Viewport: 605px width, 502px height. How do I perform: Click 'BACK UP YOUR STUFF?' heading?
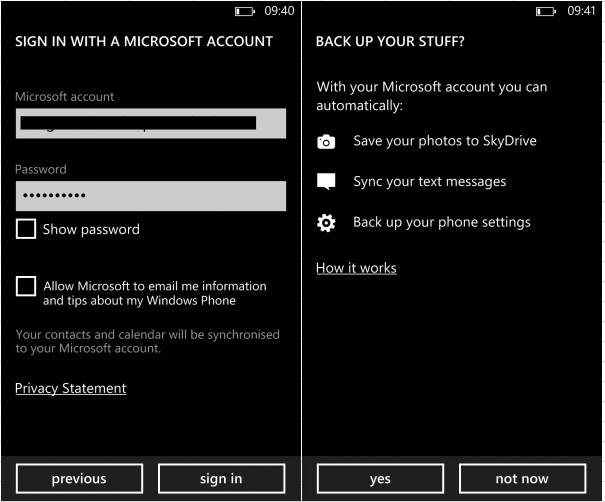[x=390, y=41]
